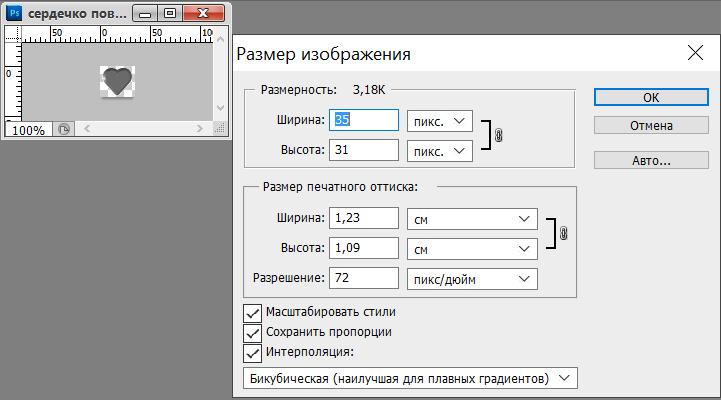Open pixel height units dropdown (пикс.)
This screenshot has height=400, width=721.
click(440, 151)
